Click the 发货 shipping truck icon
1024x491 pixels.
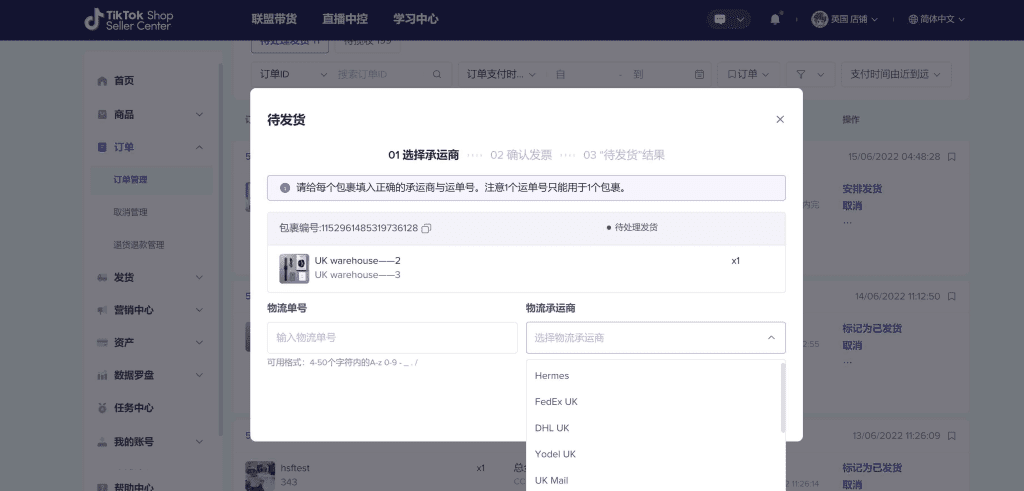102,277
